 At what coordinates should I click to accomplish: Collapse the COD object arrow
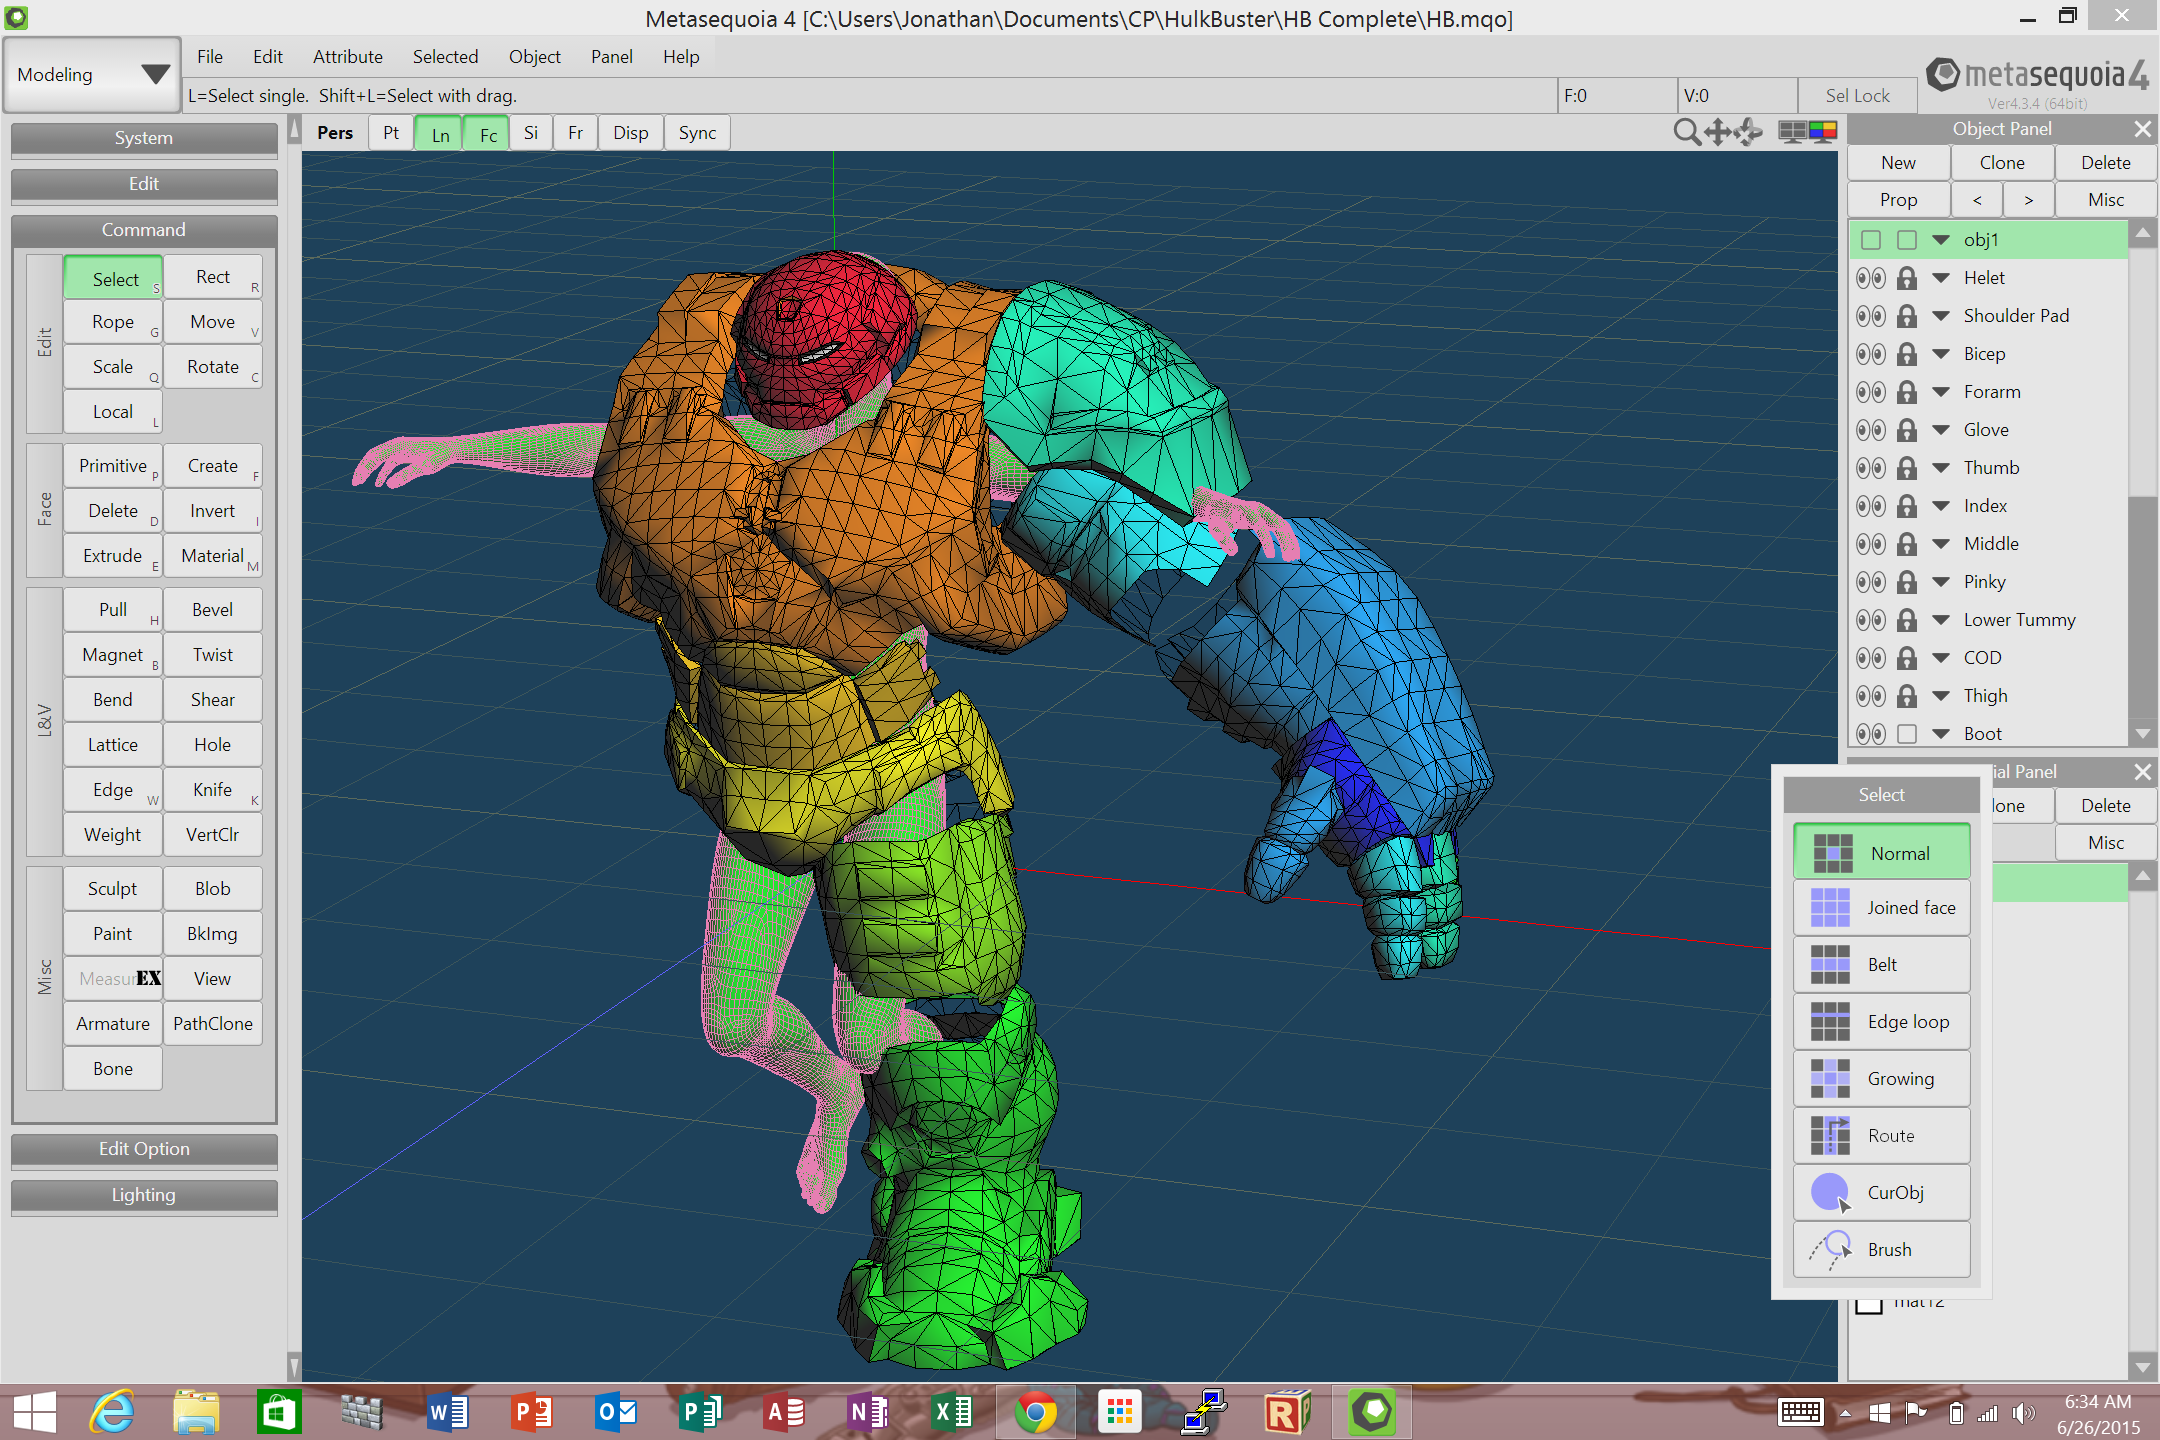coord(1941,658)
